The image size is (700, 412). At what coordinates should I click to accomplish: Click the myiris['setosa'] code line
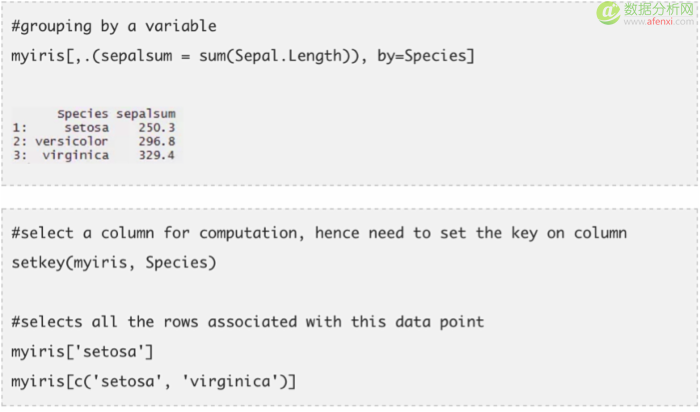pyautogui.click(x=82, y=352)
